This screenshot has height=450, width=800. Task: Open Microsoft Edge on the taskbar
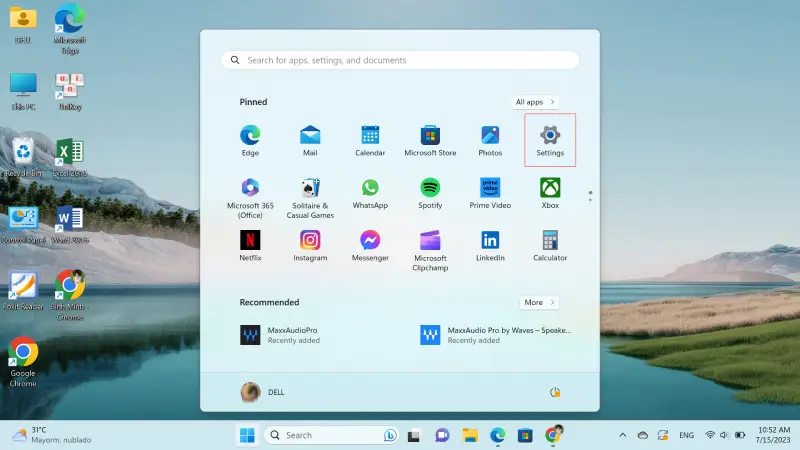coord(497,435)
